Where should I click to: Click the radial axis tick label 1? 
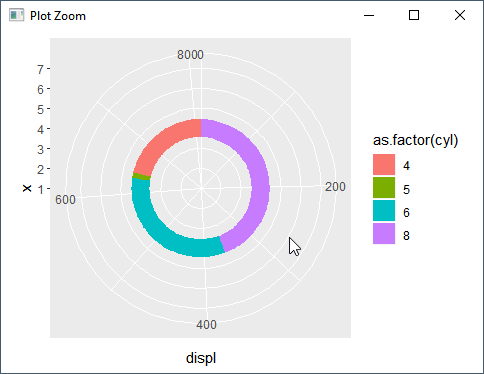pyautogui.click(x=40, y=189)
